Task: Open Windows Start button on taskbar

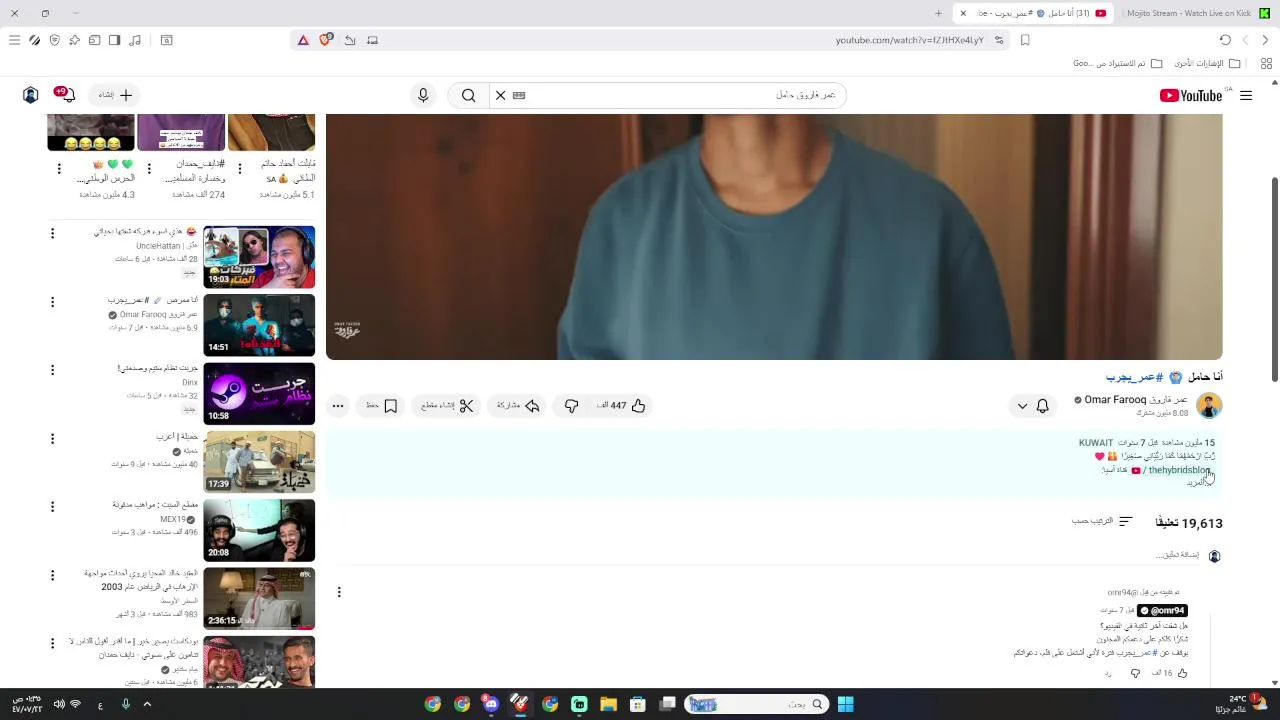Action: (845, 704)
